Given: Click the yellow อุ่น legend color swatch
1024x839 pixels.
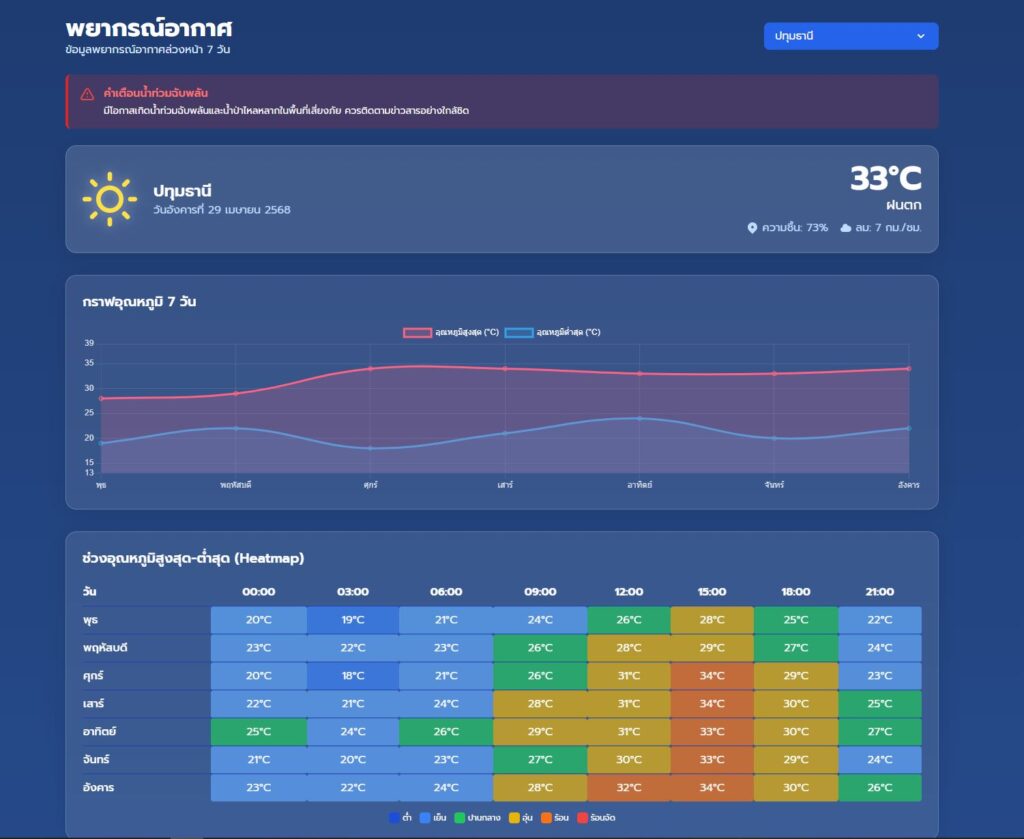Looking at the screenshot, I should click(514, 818).
